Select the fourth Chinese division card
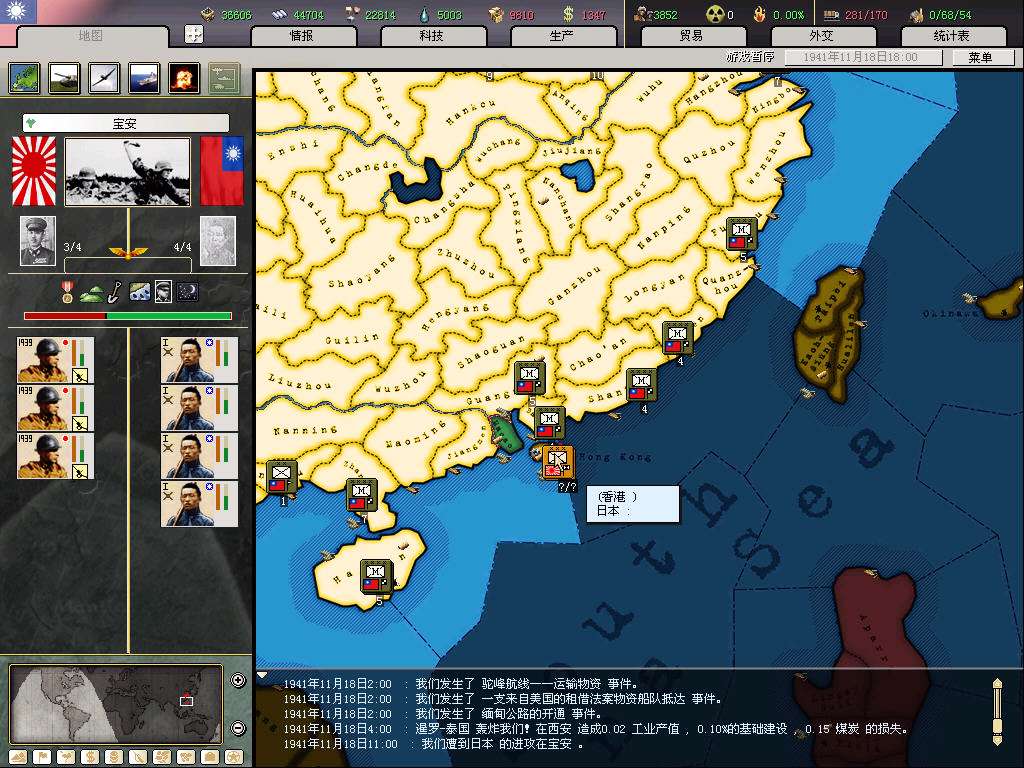This screenshot has height=768, width=1024. pos(199,504)
